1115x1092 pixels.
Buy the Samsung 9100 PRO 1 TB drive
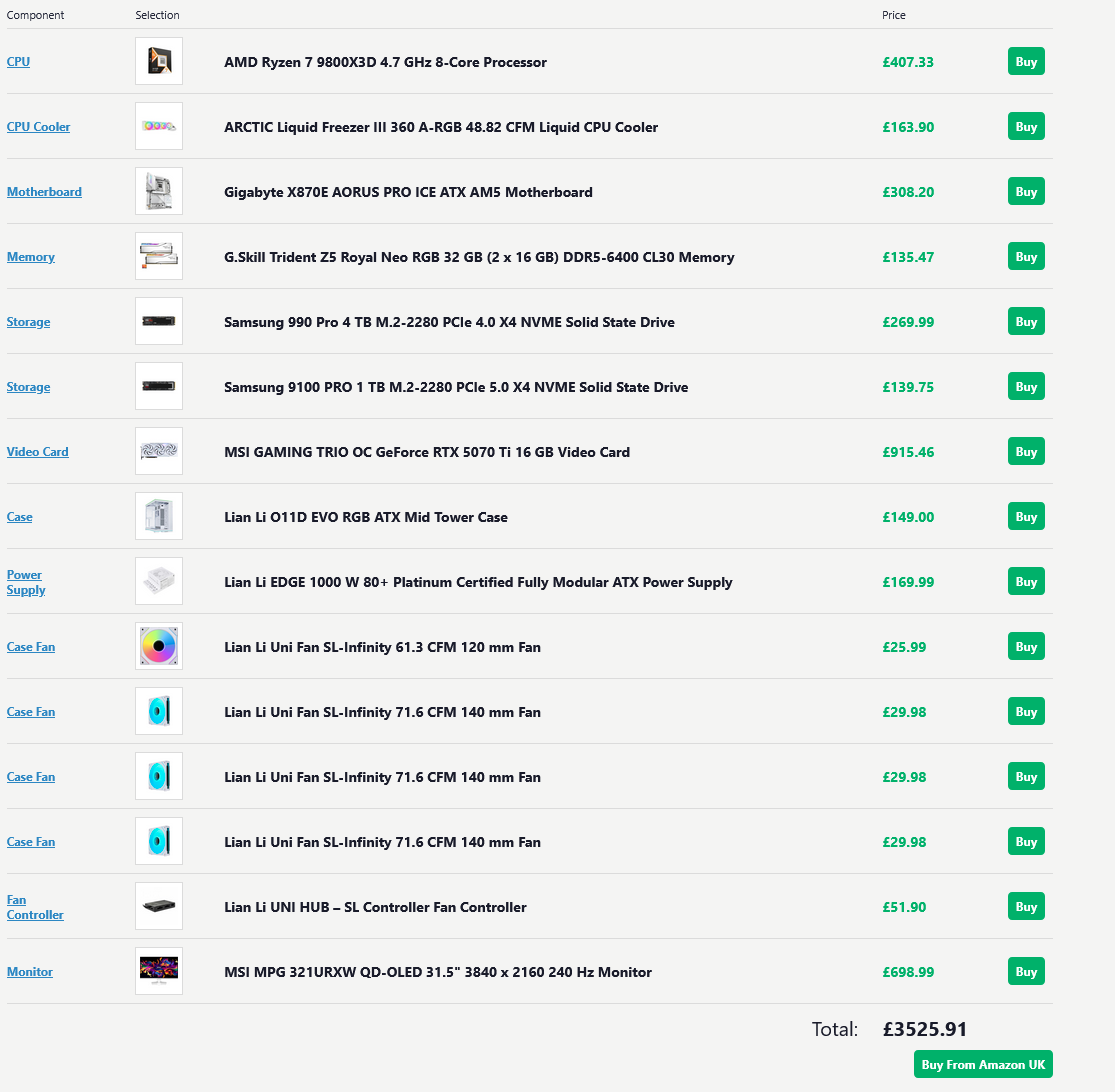1026,387
